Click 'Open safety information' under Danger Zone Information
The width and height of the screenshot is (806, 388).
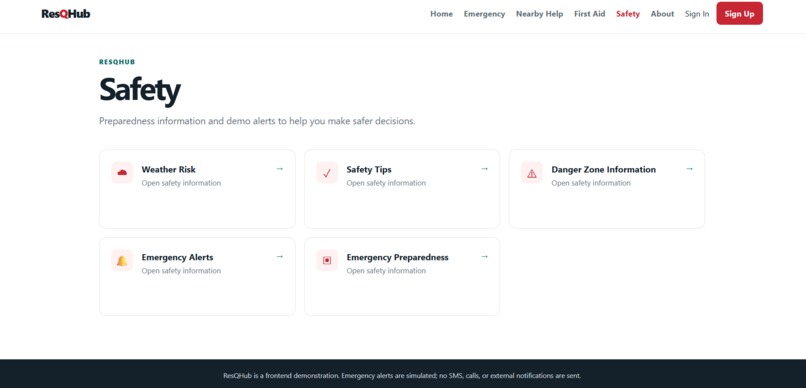click(591, 183)
